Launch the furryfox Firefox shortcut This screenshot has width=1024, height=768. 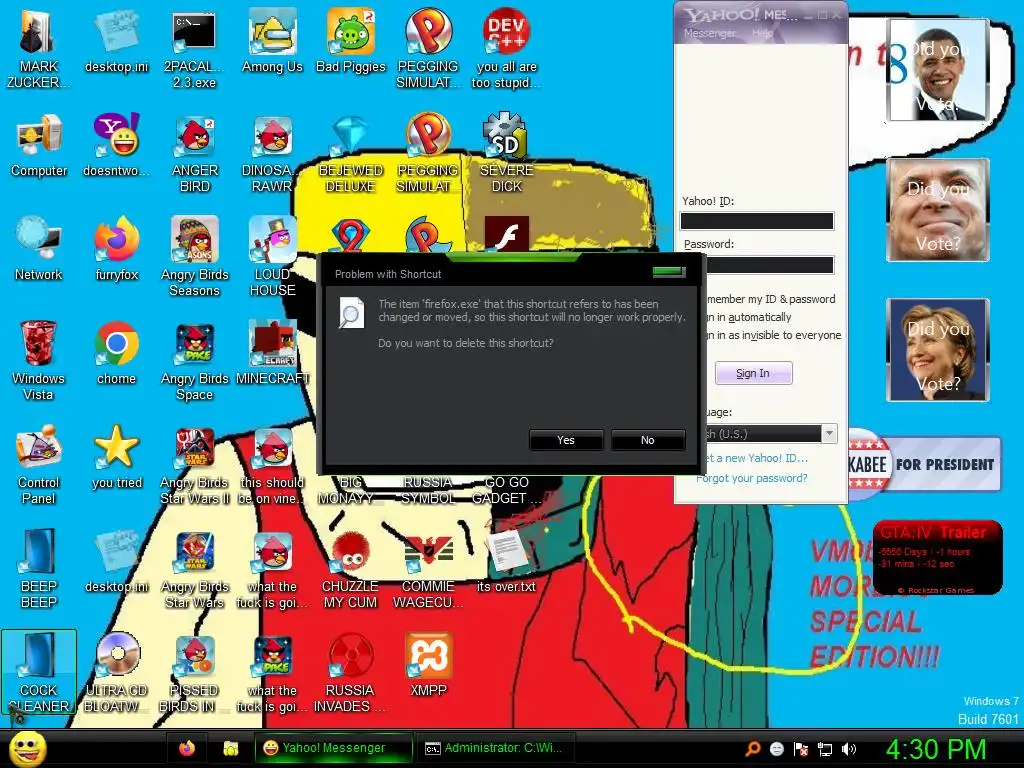(x=116, y=249)
